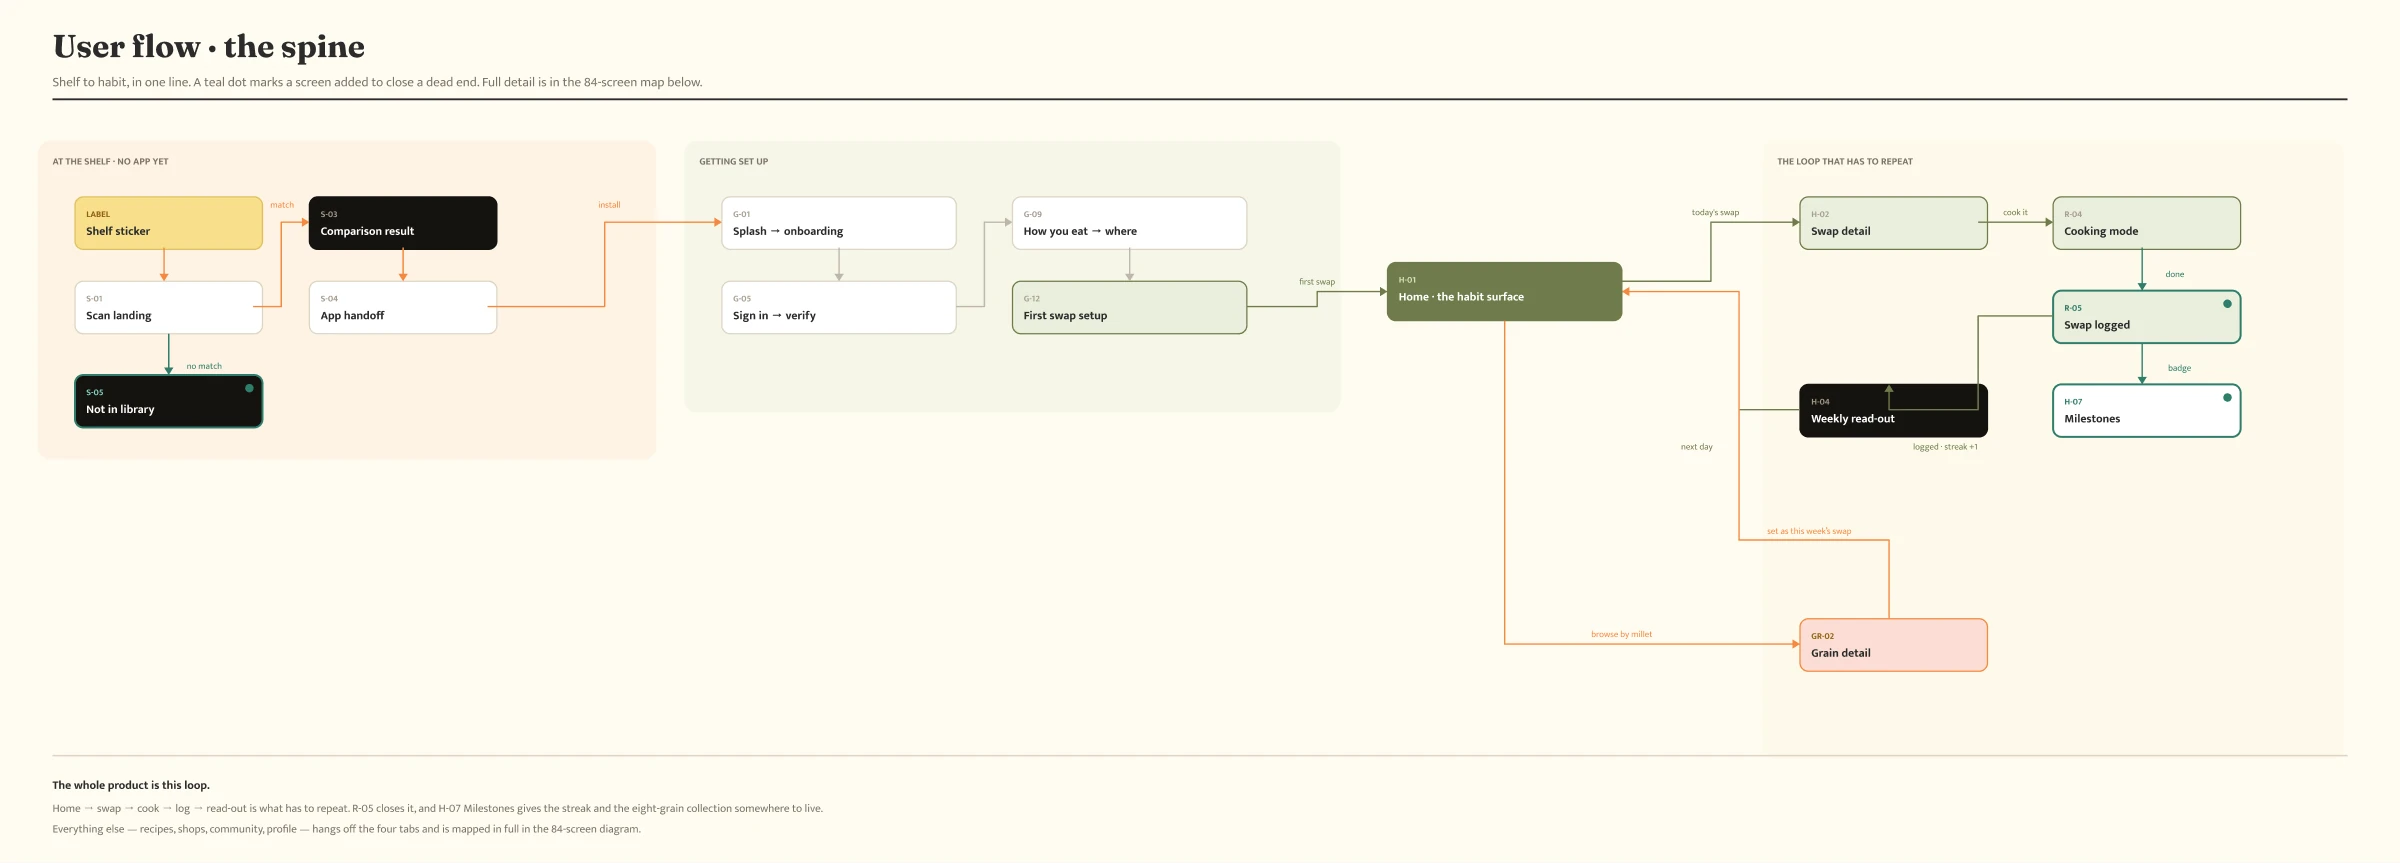Click the 'match' connector label
This screenshot has width=2400, height=863.
[282, 205]
